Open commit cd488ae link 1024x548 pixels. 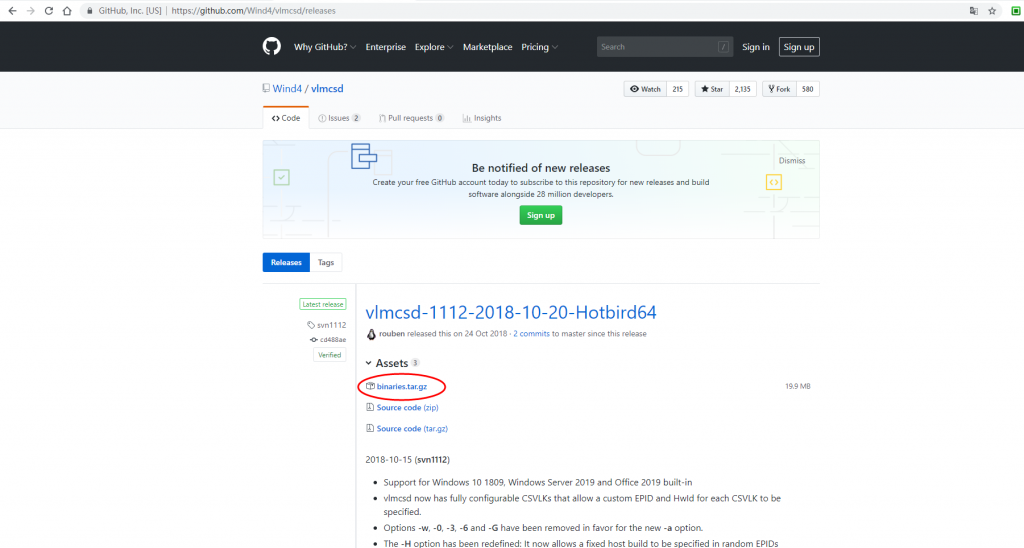333,340
